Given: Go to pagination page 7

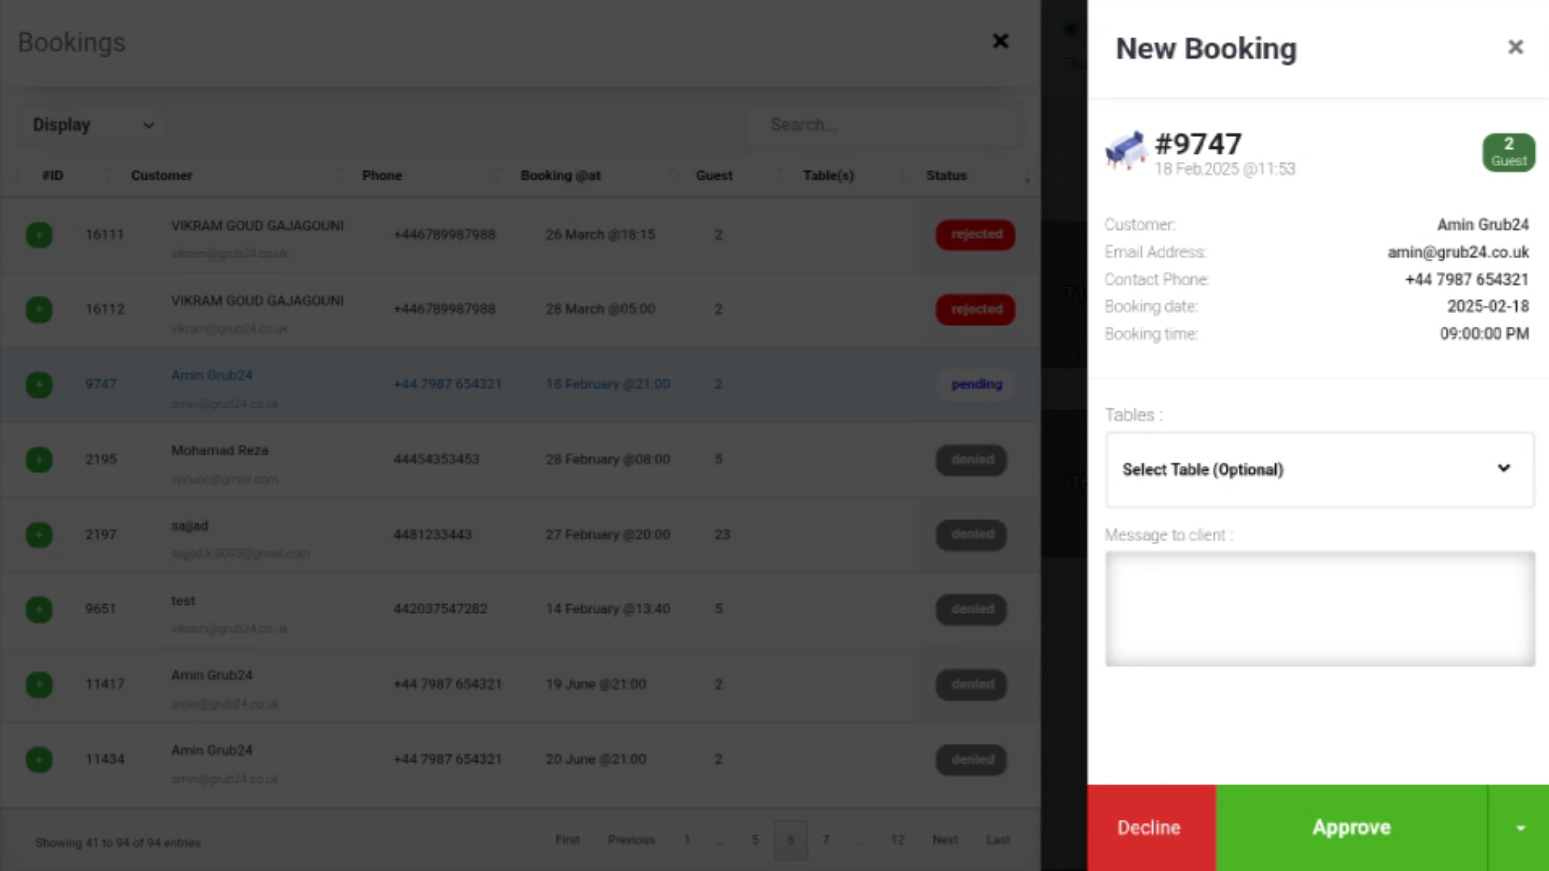Looking at the screenshot, I should point(826,840).
